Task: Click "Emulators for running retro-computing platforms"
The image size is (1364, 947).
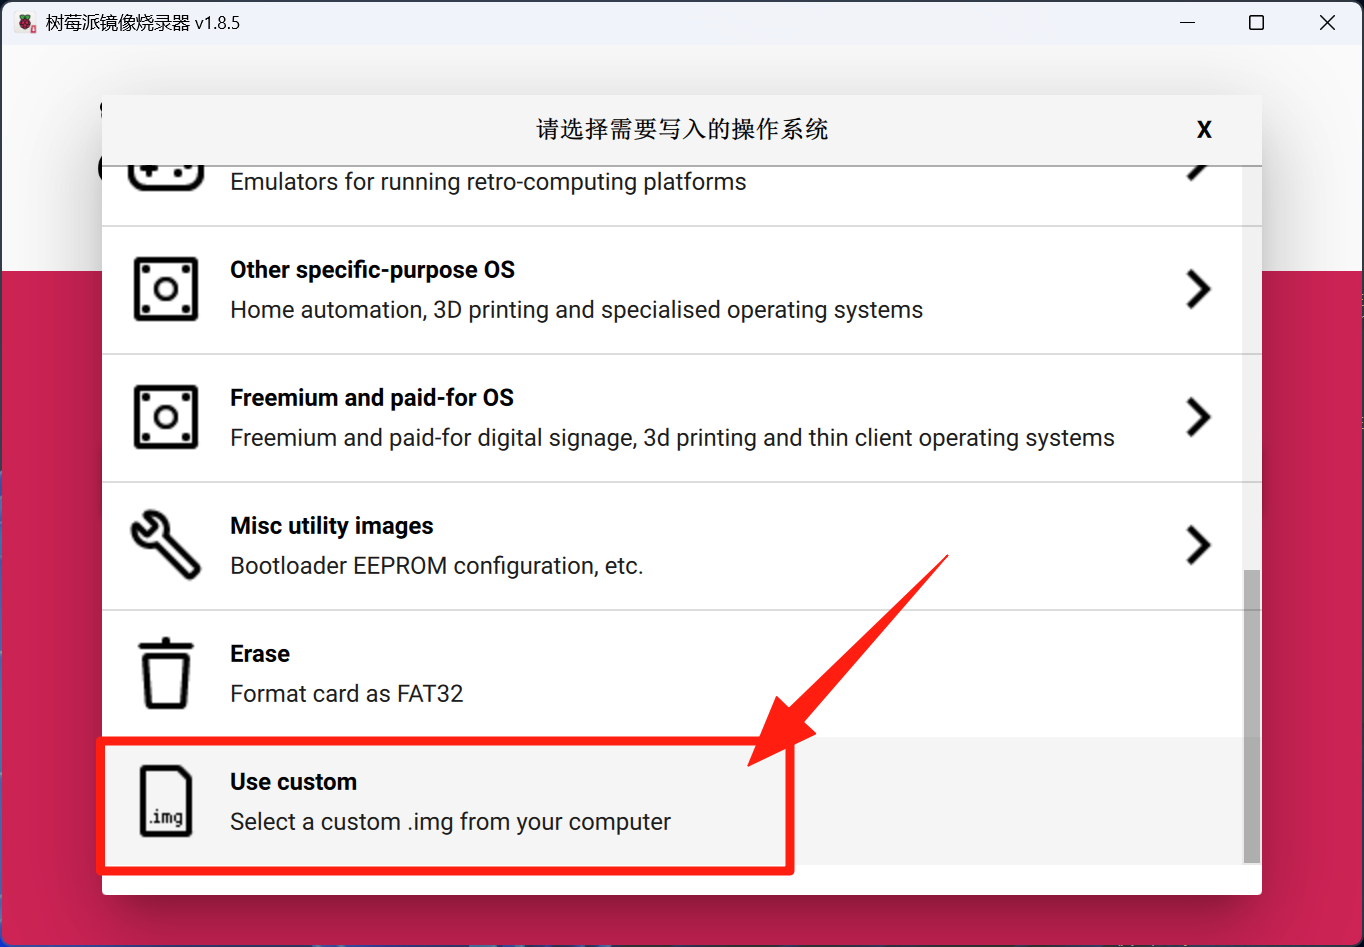Action: point(488,182)
